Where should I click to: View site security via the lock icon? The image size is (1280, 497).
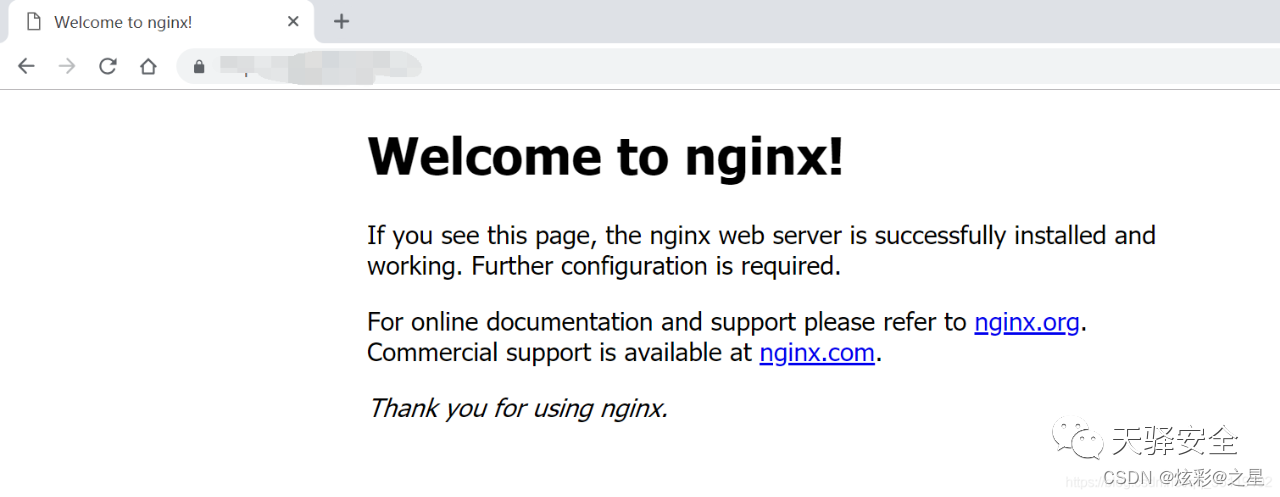[x=199, y=66]
